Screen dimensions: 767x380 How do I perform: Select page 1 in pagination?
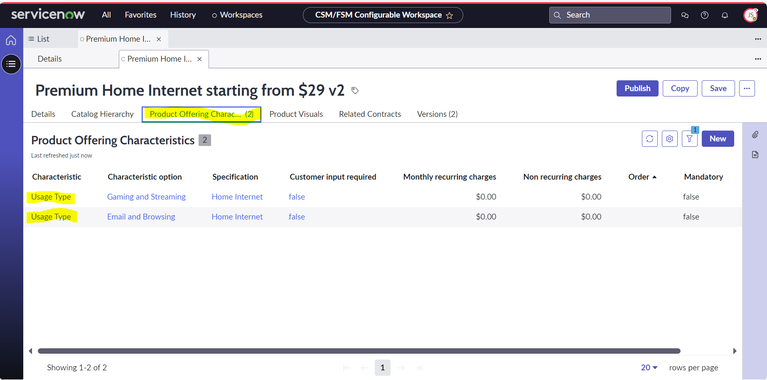(383, 367)
